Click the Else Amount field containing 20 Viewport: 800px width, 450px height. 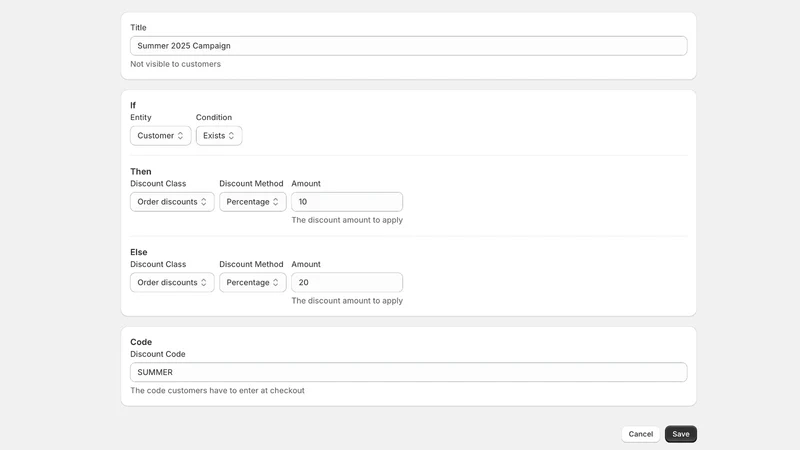tap(347, 283)
